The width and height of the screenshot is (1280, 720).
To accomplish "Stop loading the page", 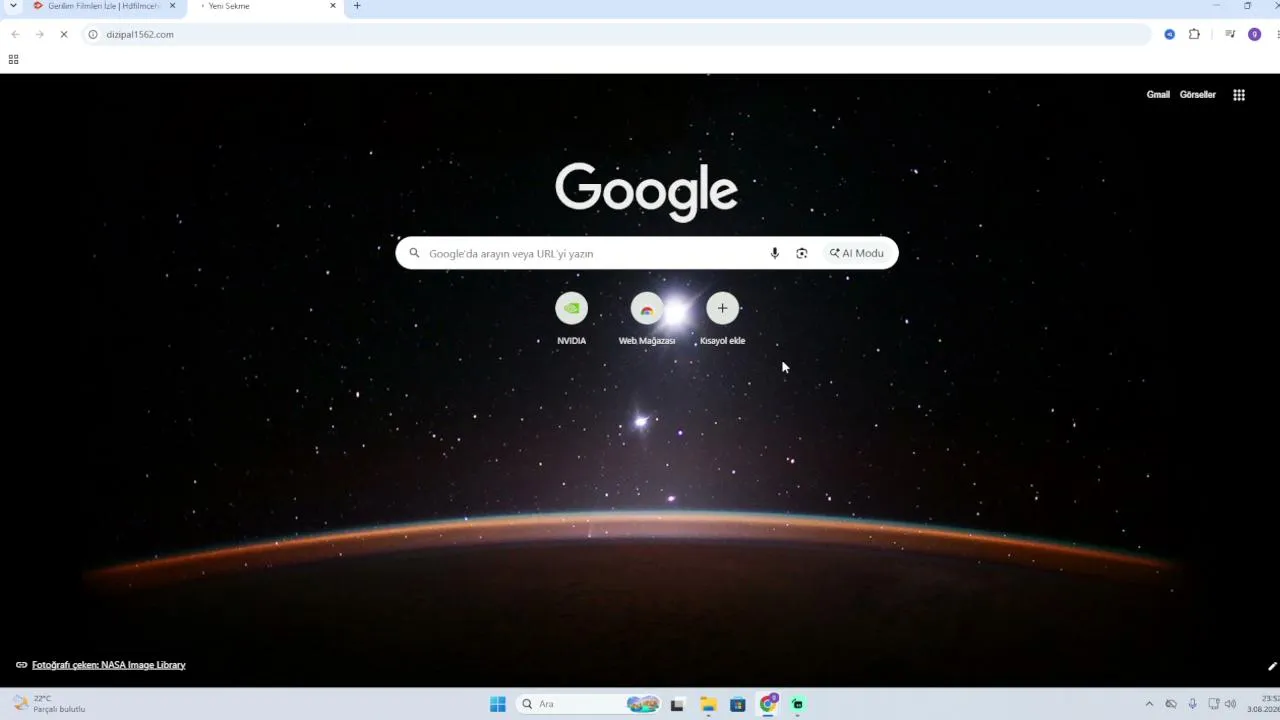I will (x=63, y=34).
